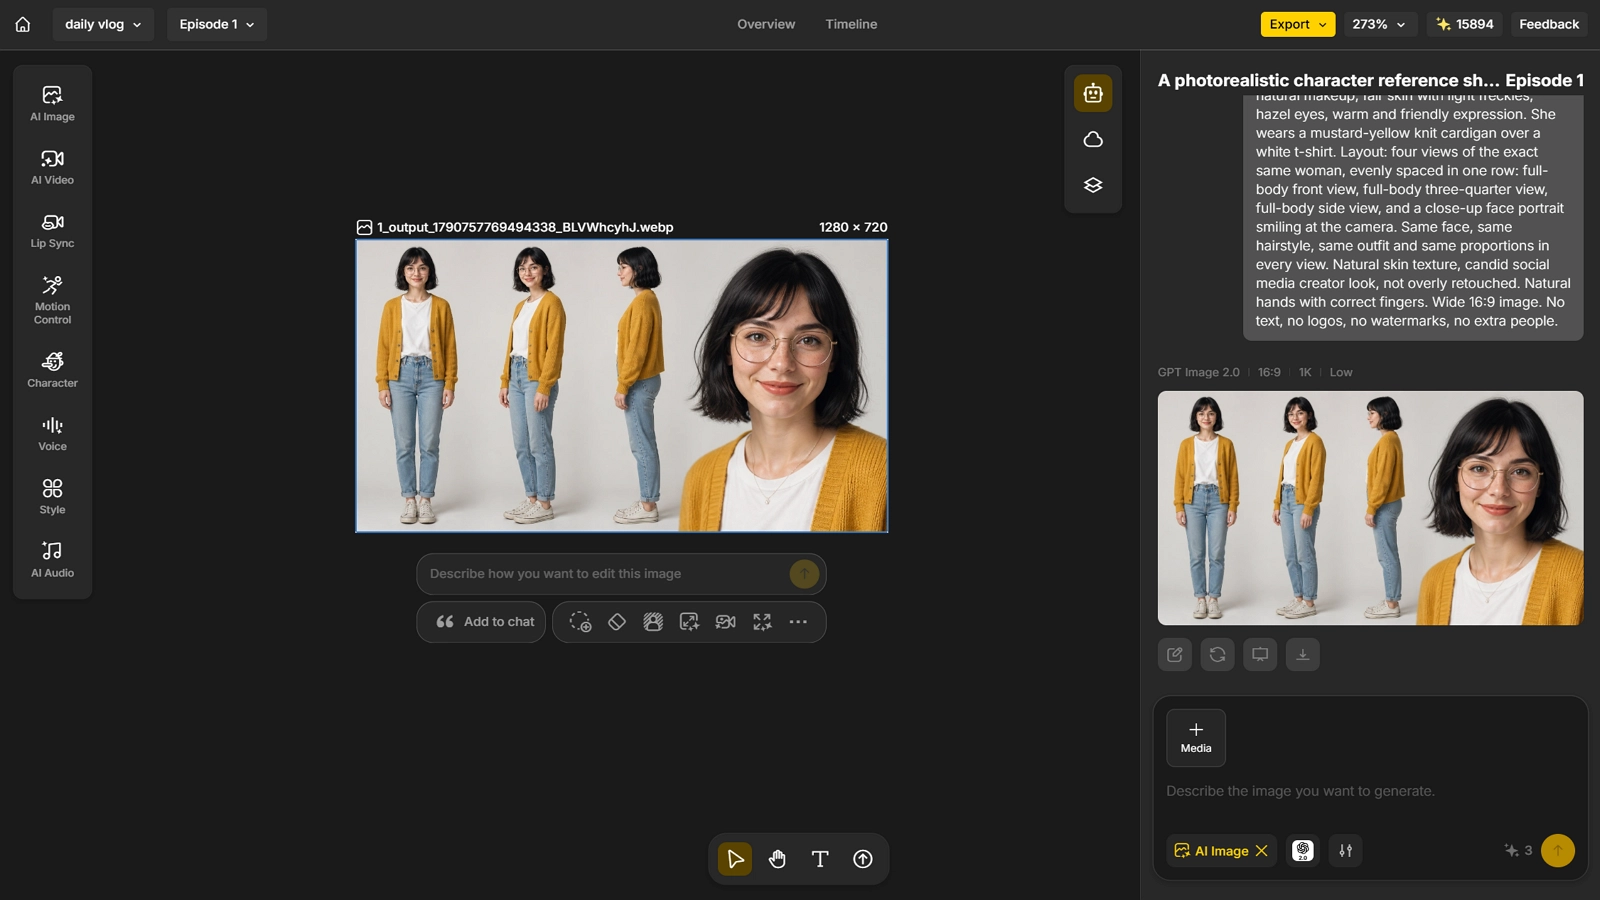The height and width of the screenshot is (900, 1600).
Task: Open the Style tool
Action: tap(52, 496)
